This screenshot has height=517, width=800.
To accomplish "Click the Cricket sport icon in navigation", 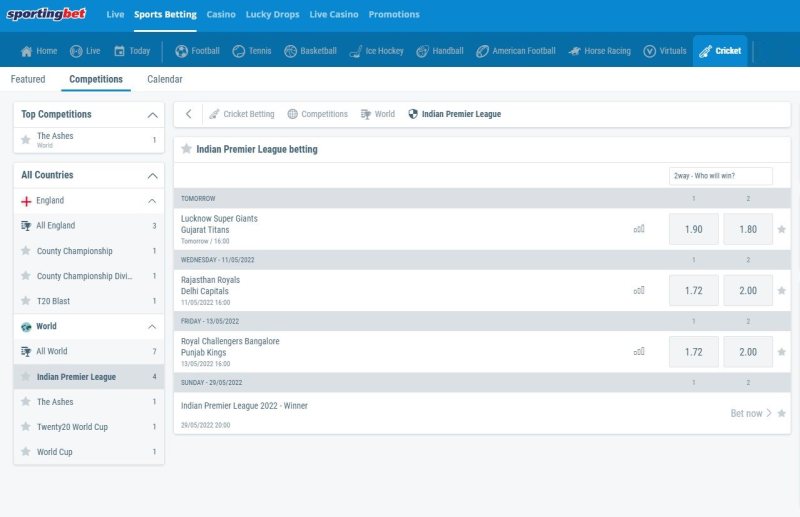I will pos(706,51).
